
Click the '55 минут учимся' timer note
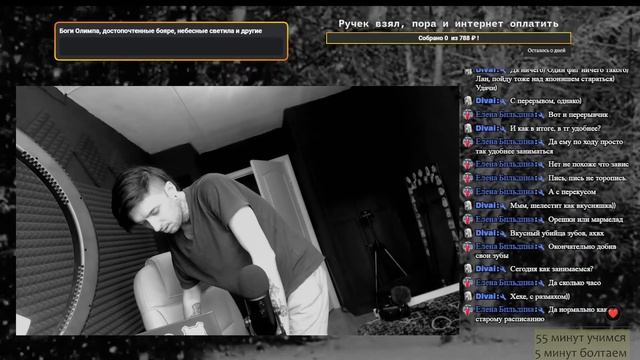tap(580, 338)
